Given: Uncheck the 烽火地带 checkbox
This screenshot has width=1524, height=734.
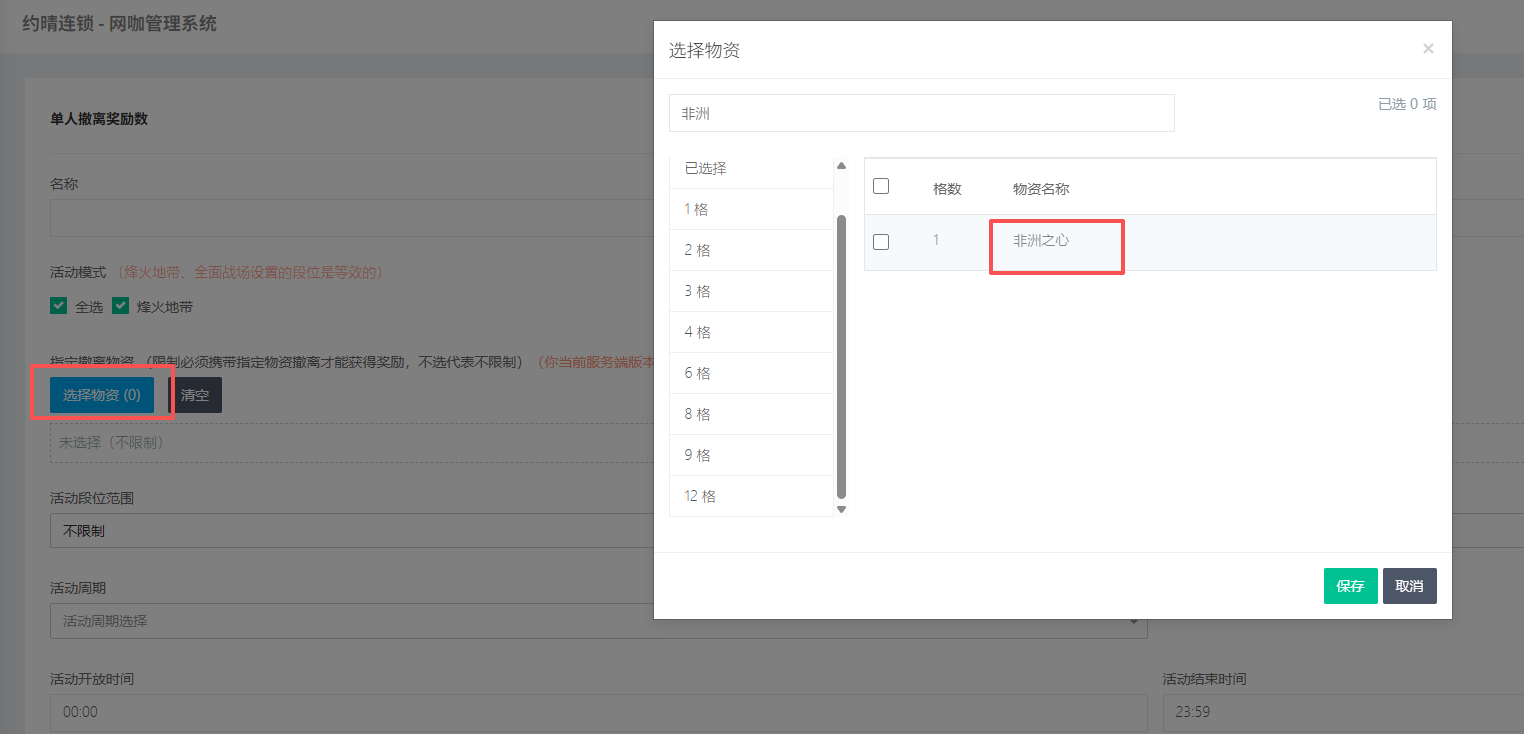Looking at the screenshot, I should tap(121, 306).
